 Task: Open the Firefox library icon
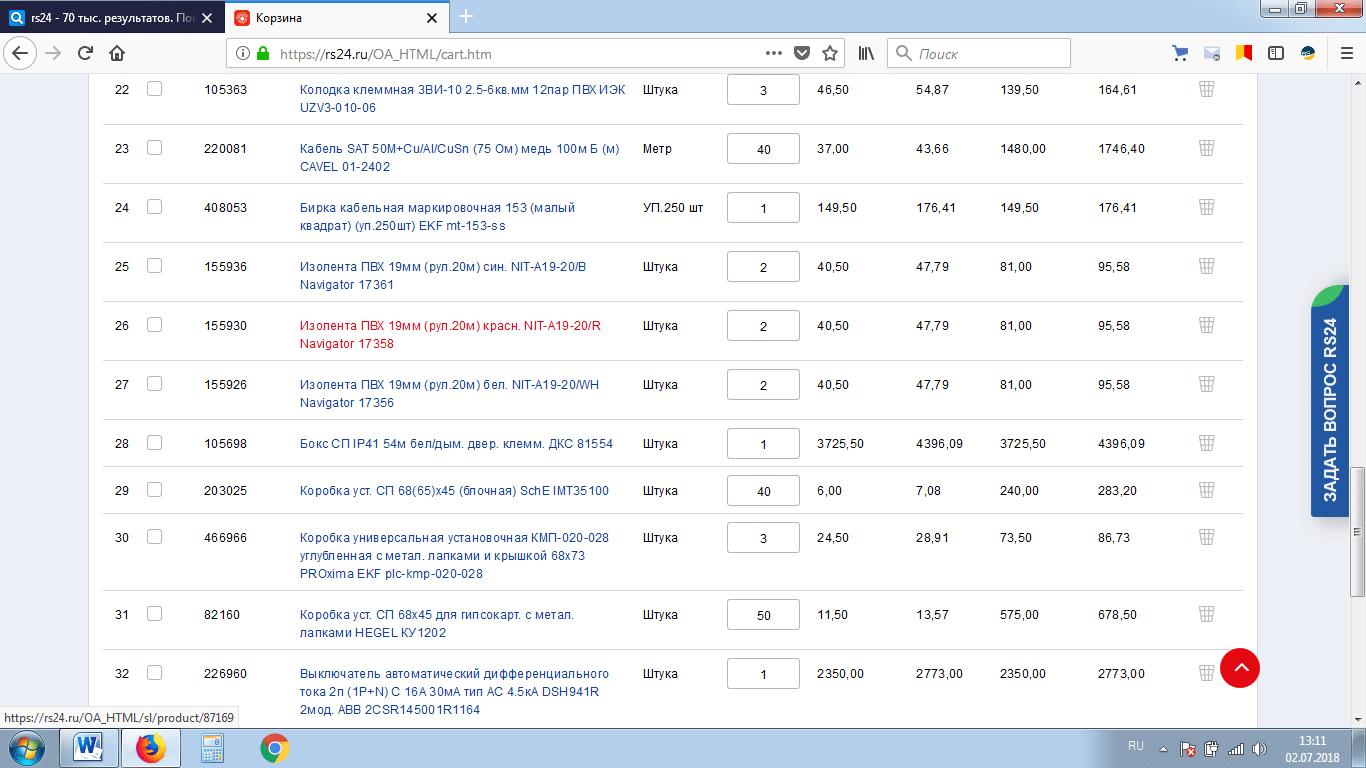coord(865,53)
